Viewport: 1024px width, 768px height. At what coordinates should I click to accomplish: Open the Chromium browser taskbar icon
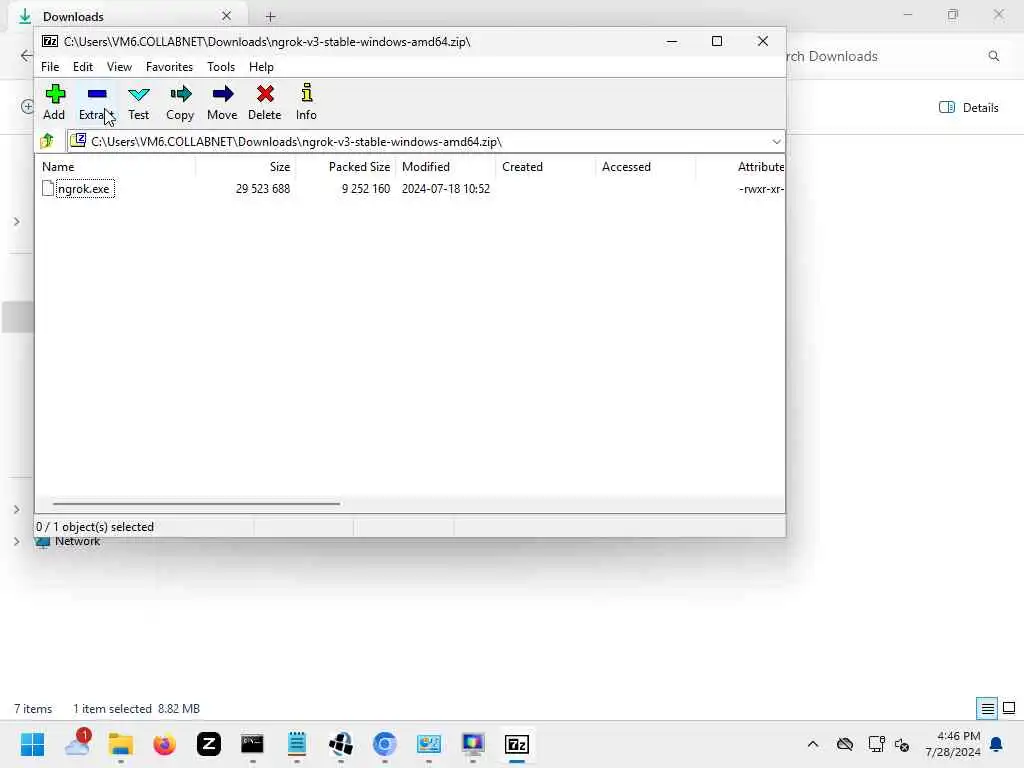click(385, 744)
